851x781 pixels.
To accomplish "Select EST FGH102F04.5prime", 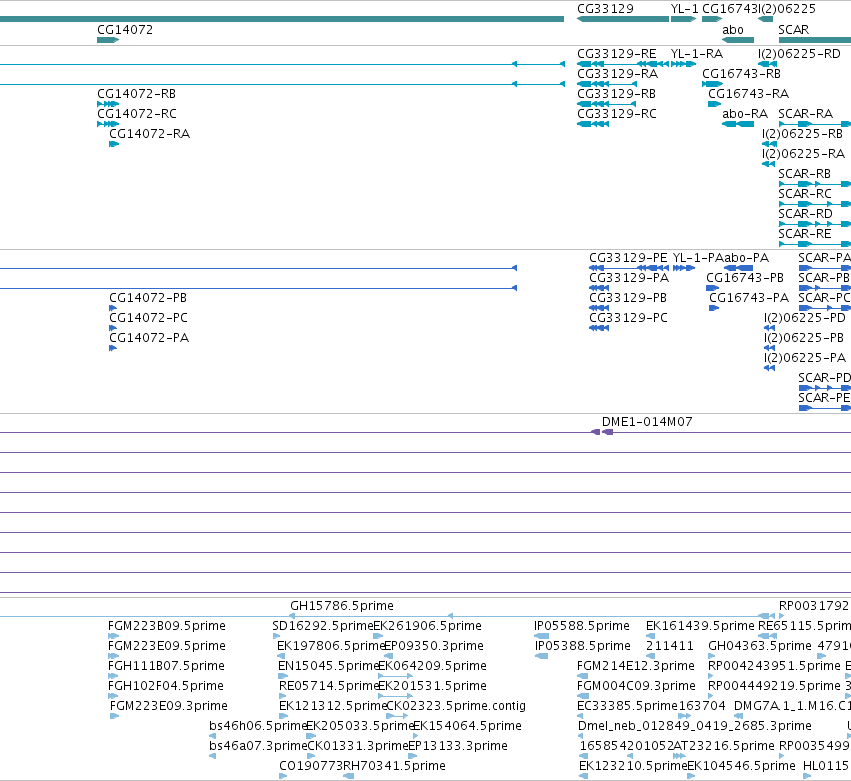I will tap(113, 696).
